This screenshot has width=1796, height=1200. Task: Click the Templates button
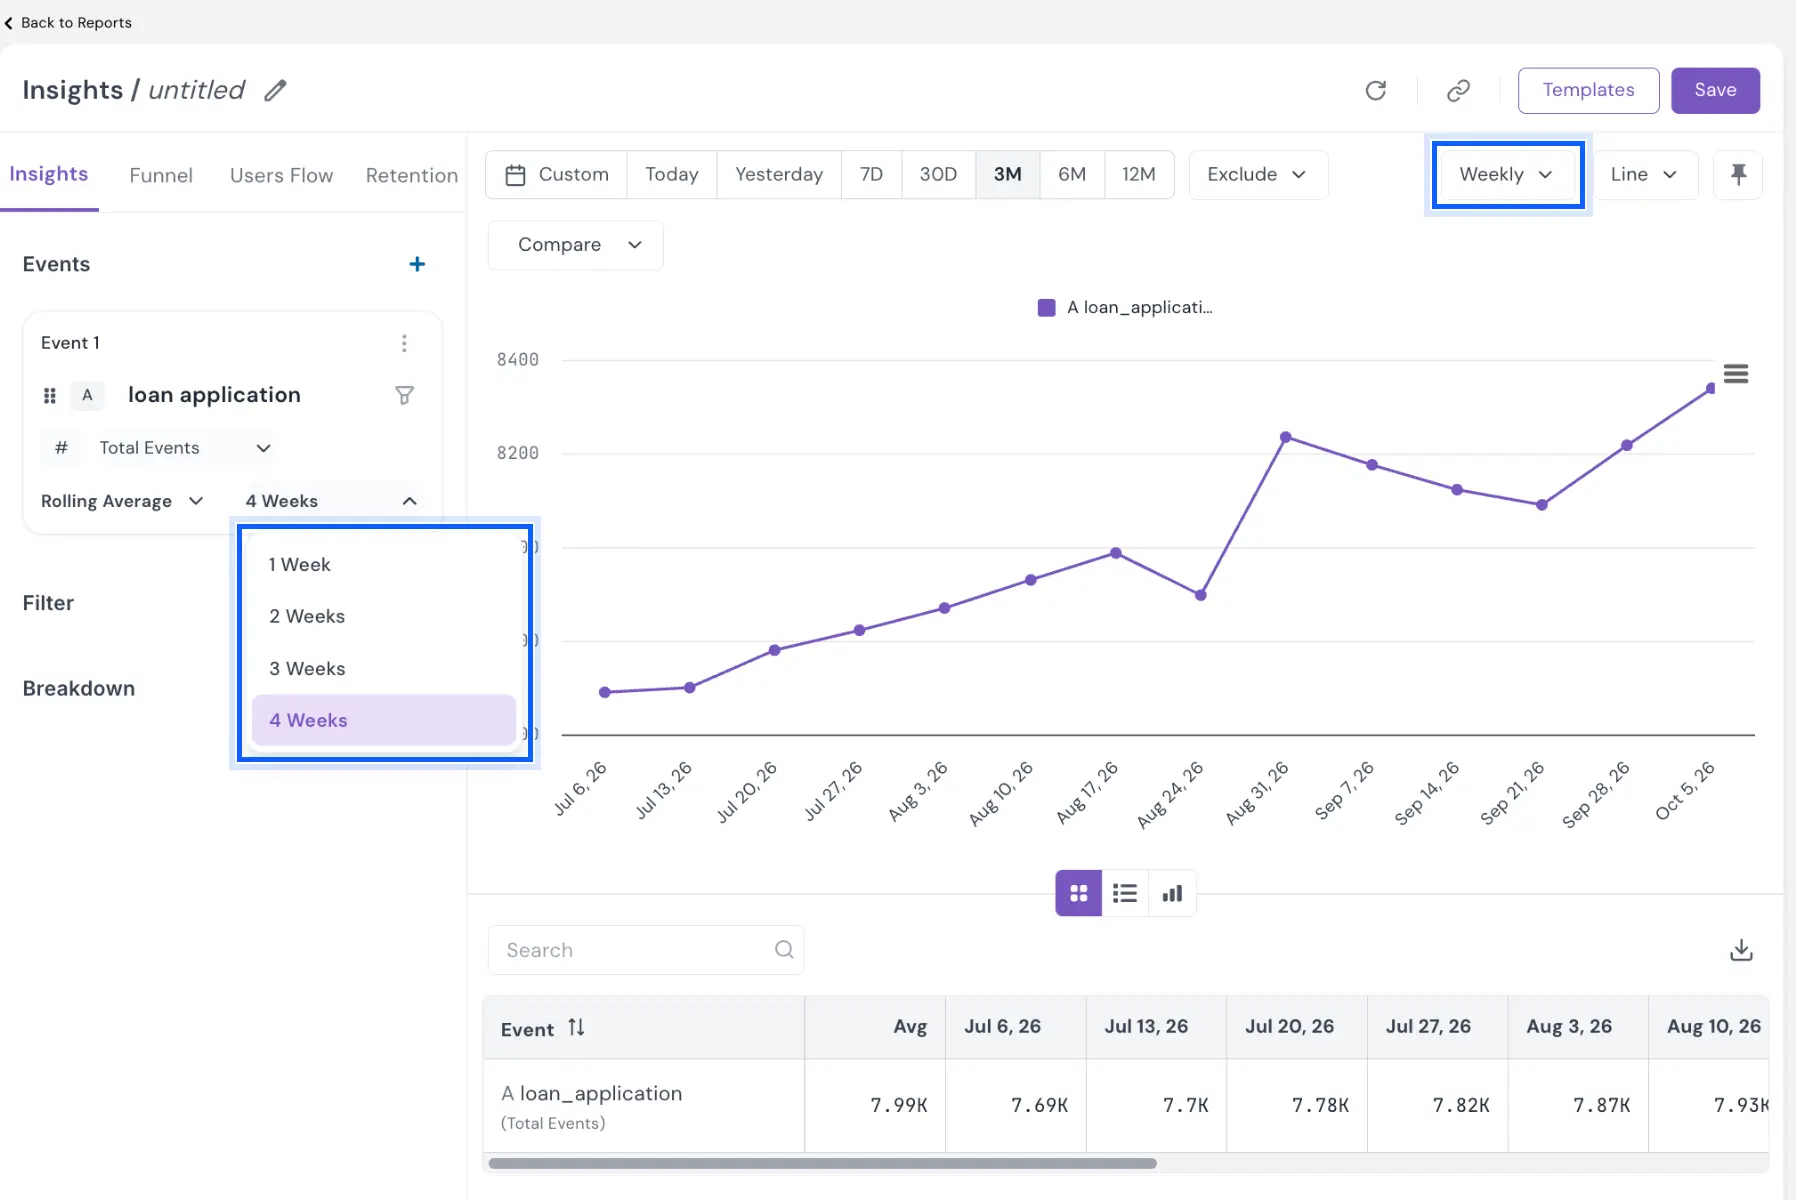pos(1588,91)
